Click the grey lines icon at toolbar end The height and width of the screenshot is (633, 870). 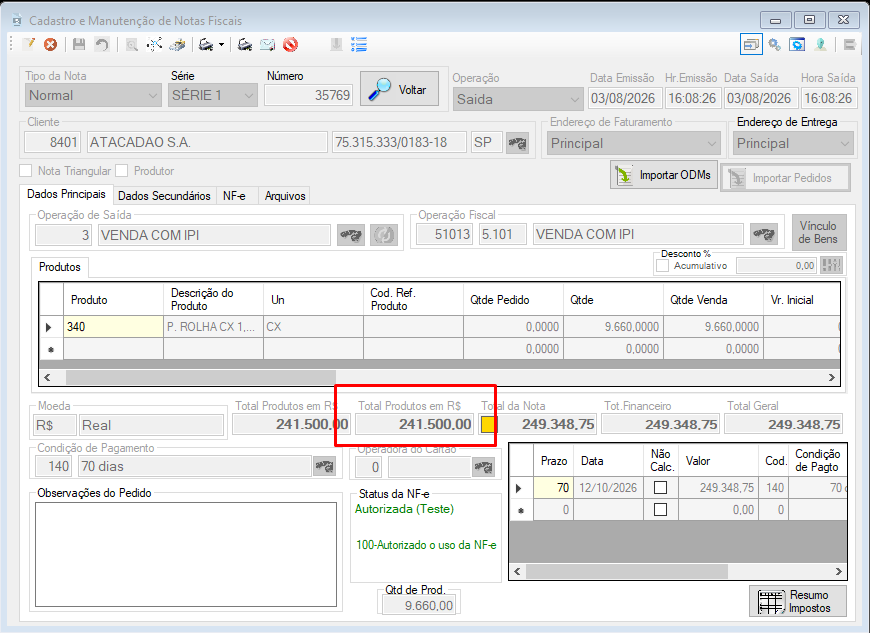[x=849, y=44]
